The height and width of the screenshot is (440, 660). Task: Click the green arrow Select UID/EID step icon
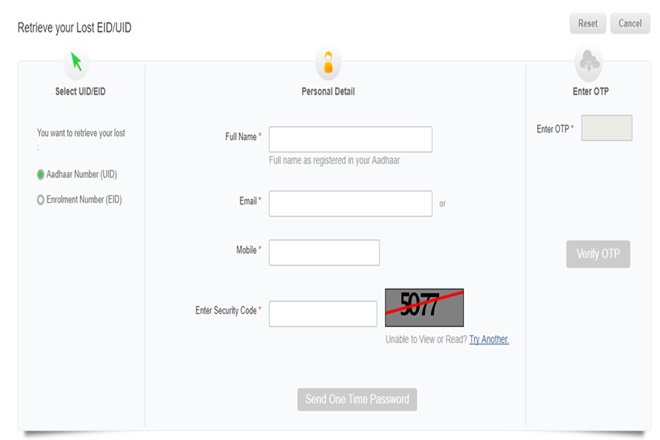coord(76,64)
